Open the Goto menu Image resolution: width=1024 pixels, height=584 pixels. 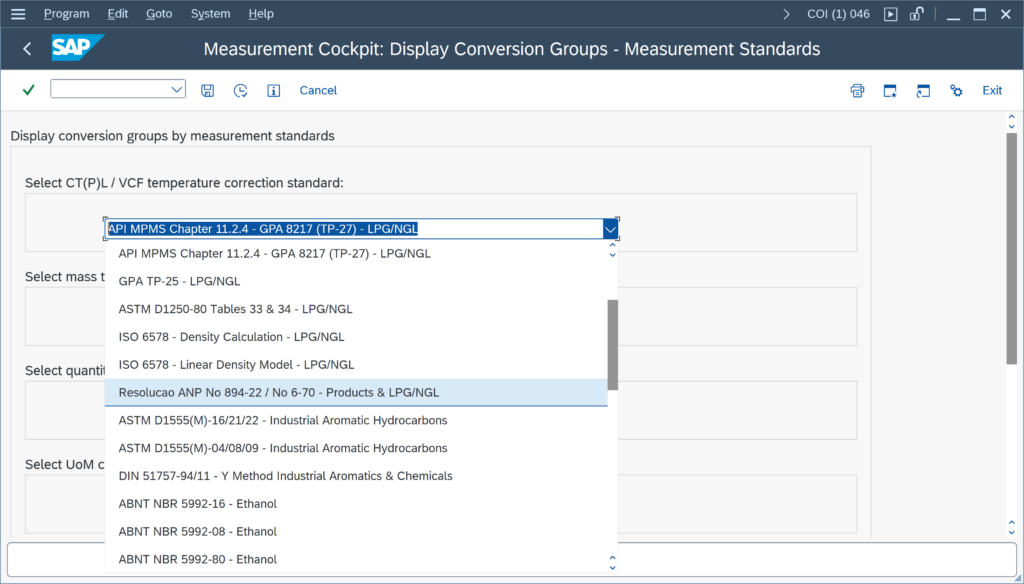click(x=159, y=14)
